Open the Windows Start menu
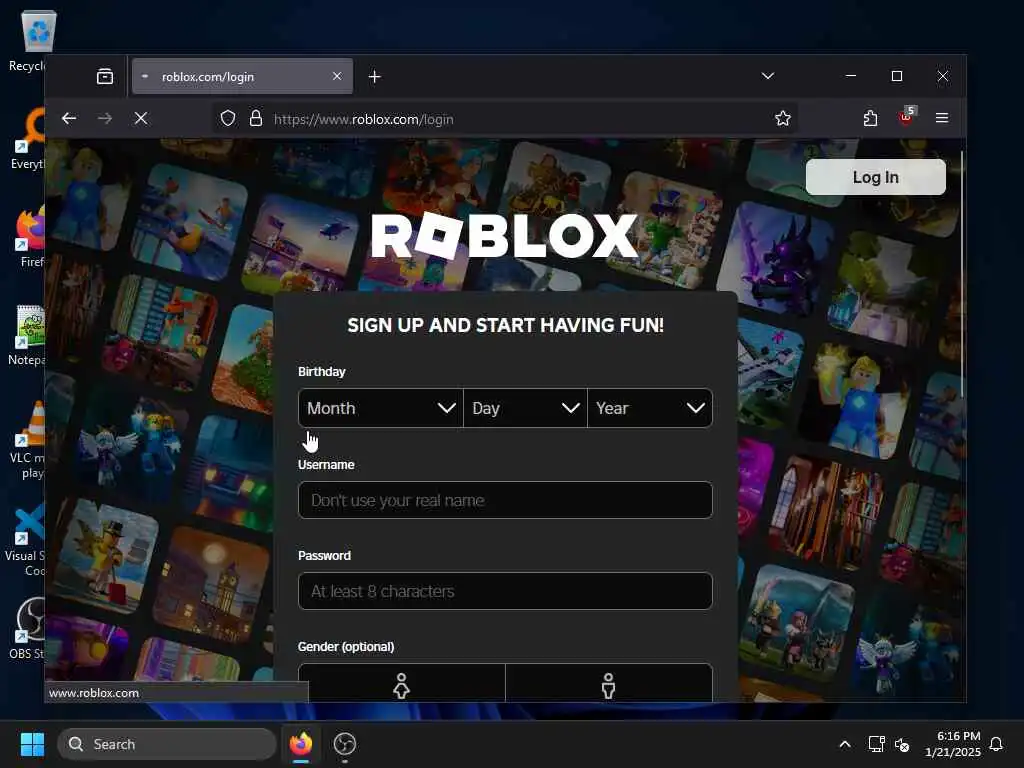This screenshot has height=768, width=1024. (x=32, y=744)
